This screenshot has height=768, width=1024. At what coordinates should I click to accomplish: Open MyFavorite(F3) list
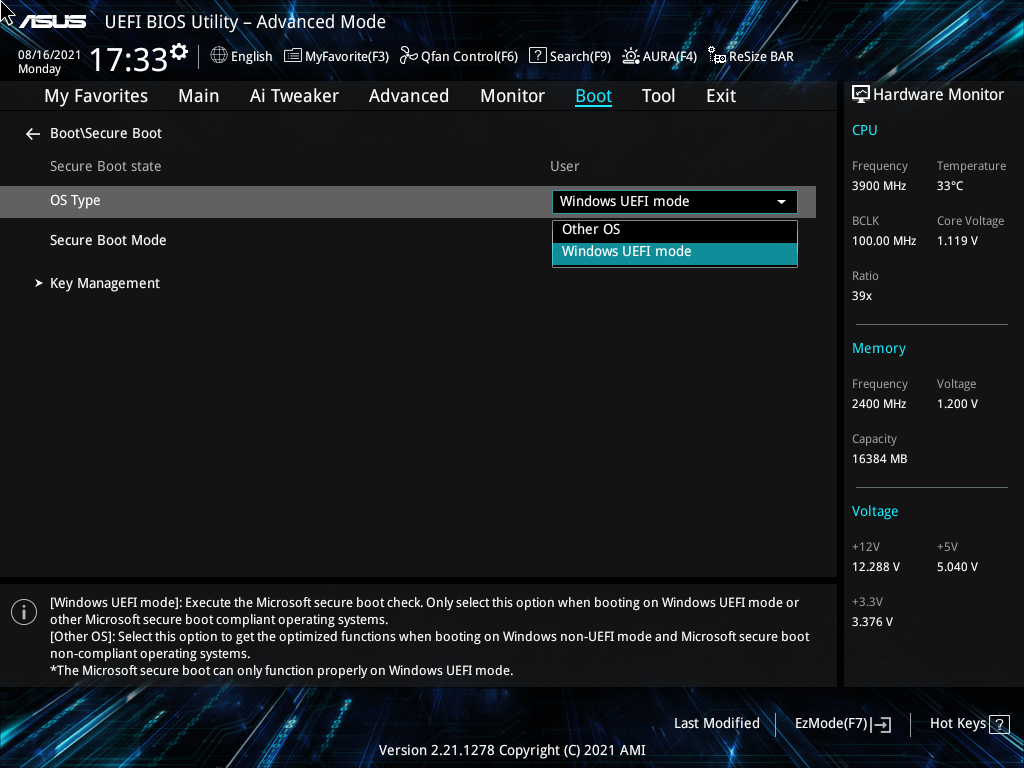(336, 56)
